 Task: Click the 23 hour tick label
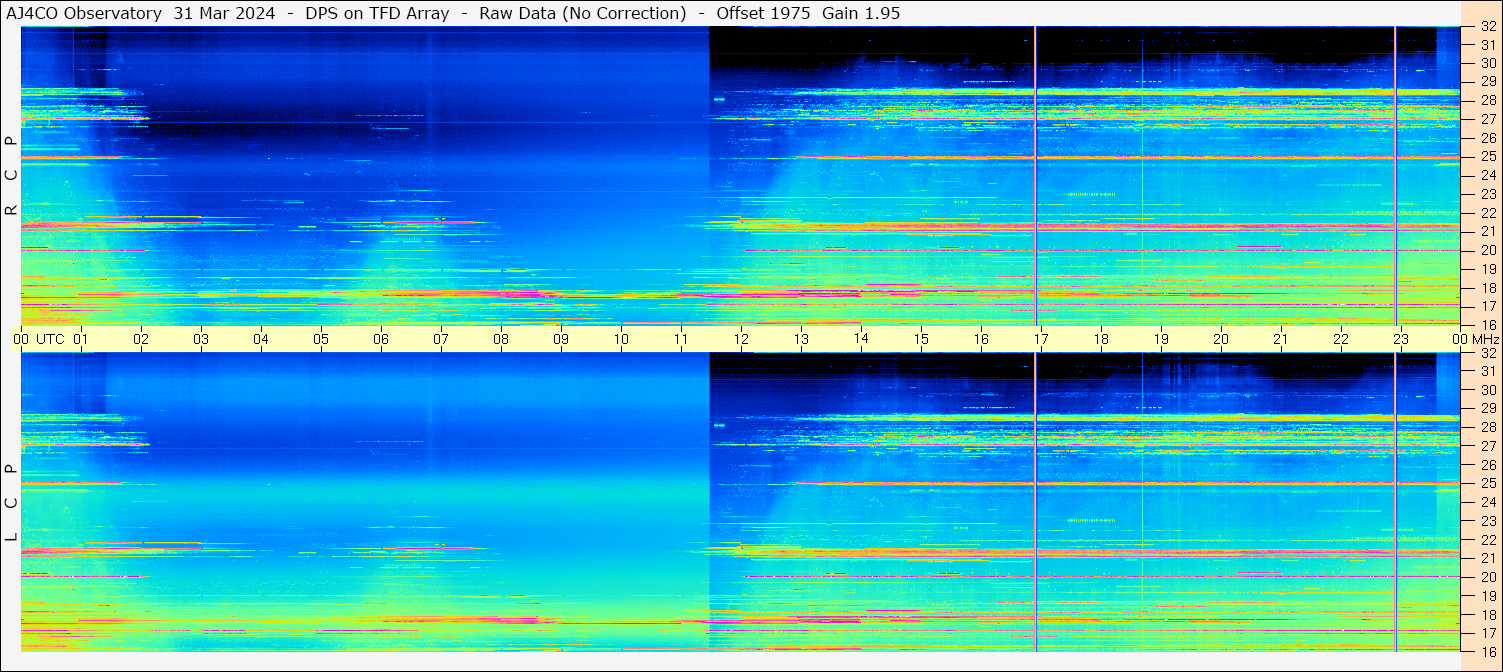click(x=1401, y=339)
